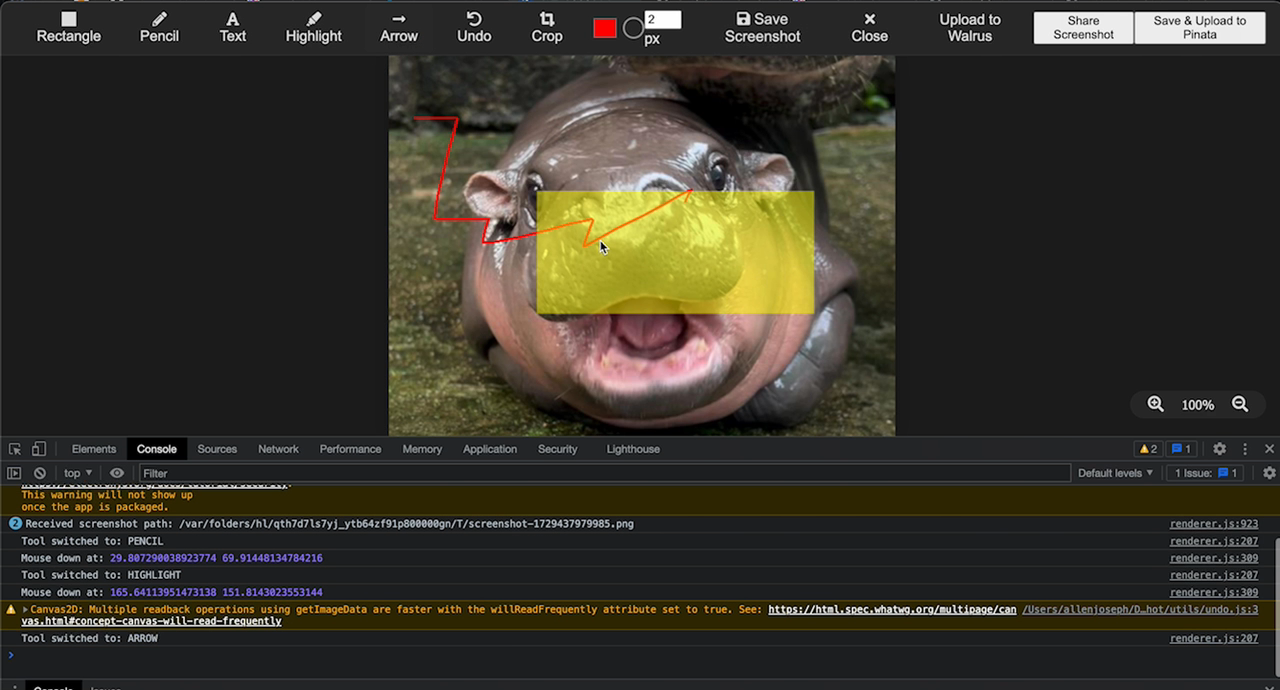Image resolution: width=1280 pixels, height=690 pixels.
Task: Click the hippo screenshot canvas
Action: [x=642, y=246]
